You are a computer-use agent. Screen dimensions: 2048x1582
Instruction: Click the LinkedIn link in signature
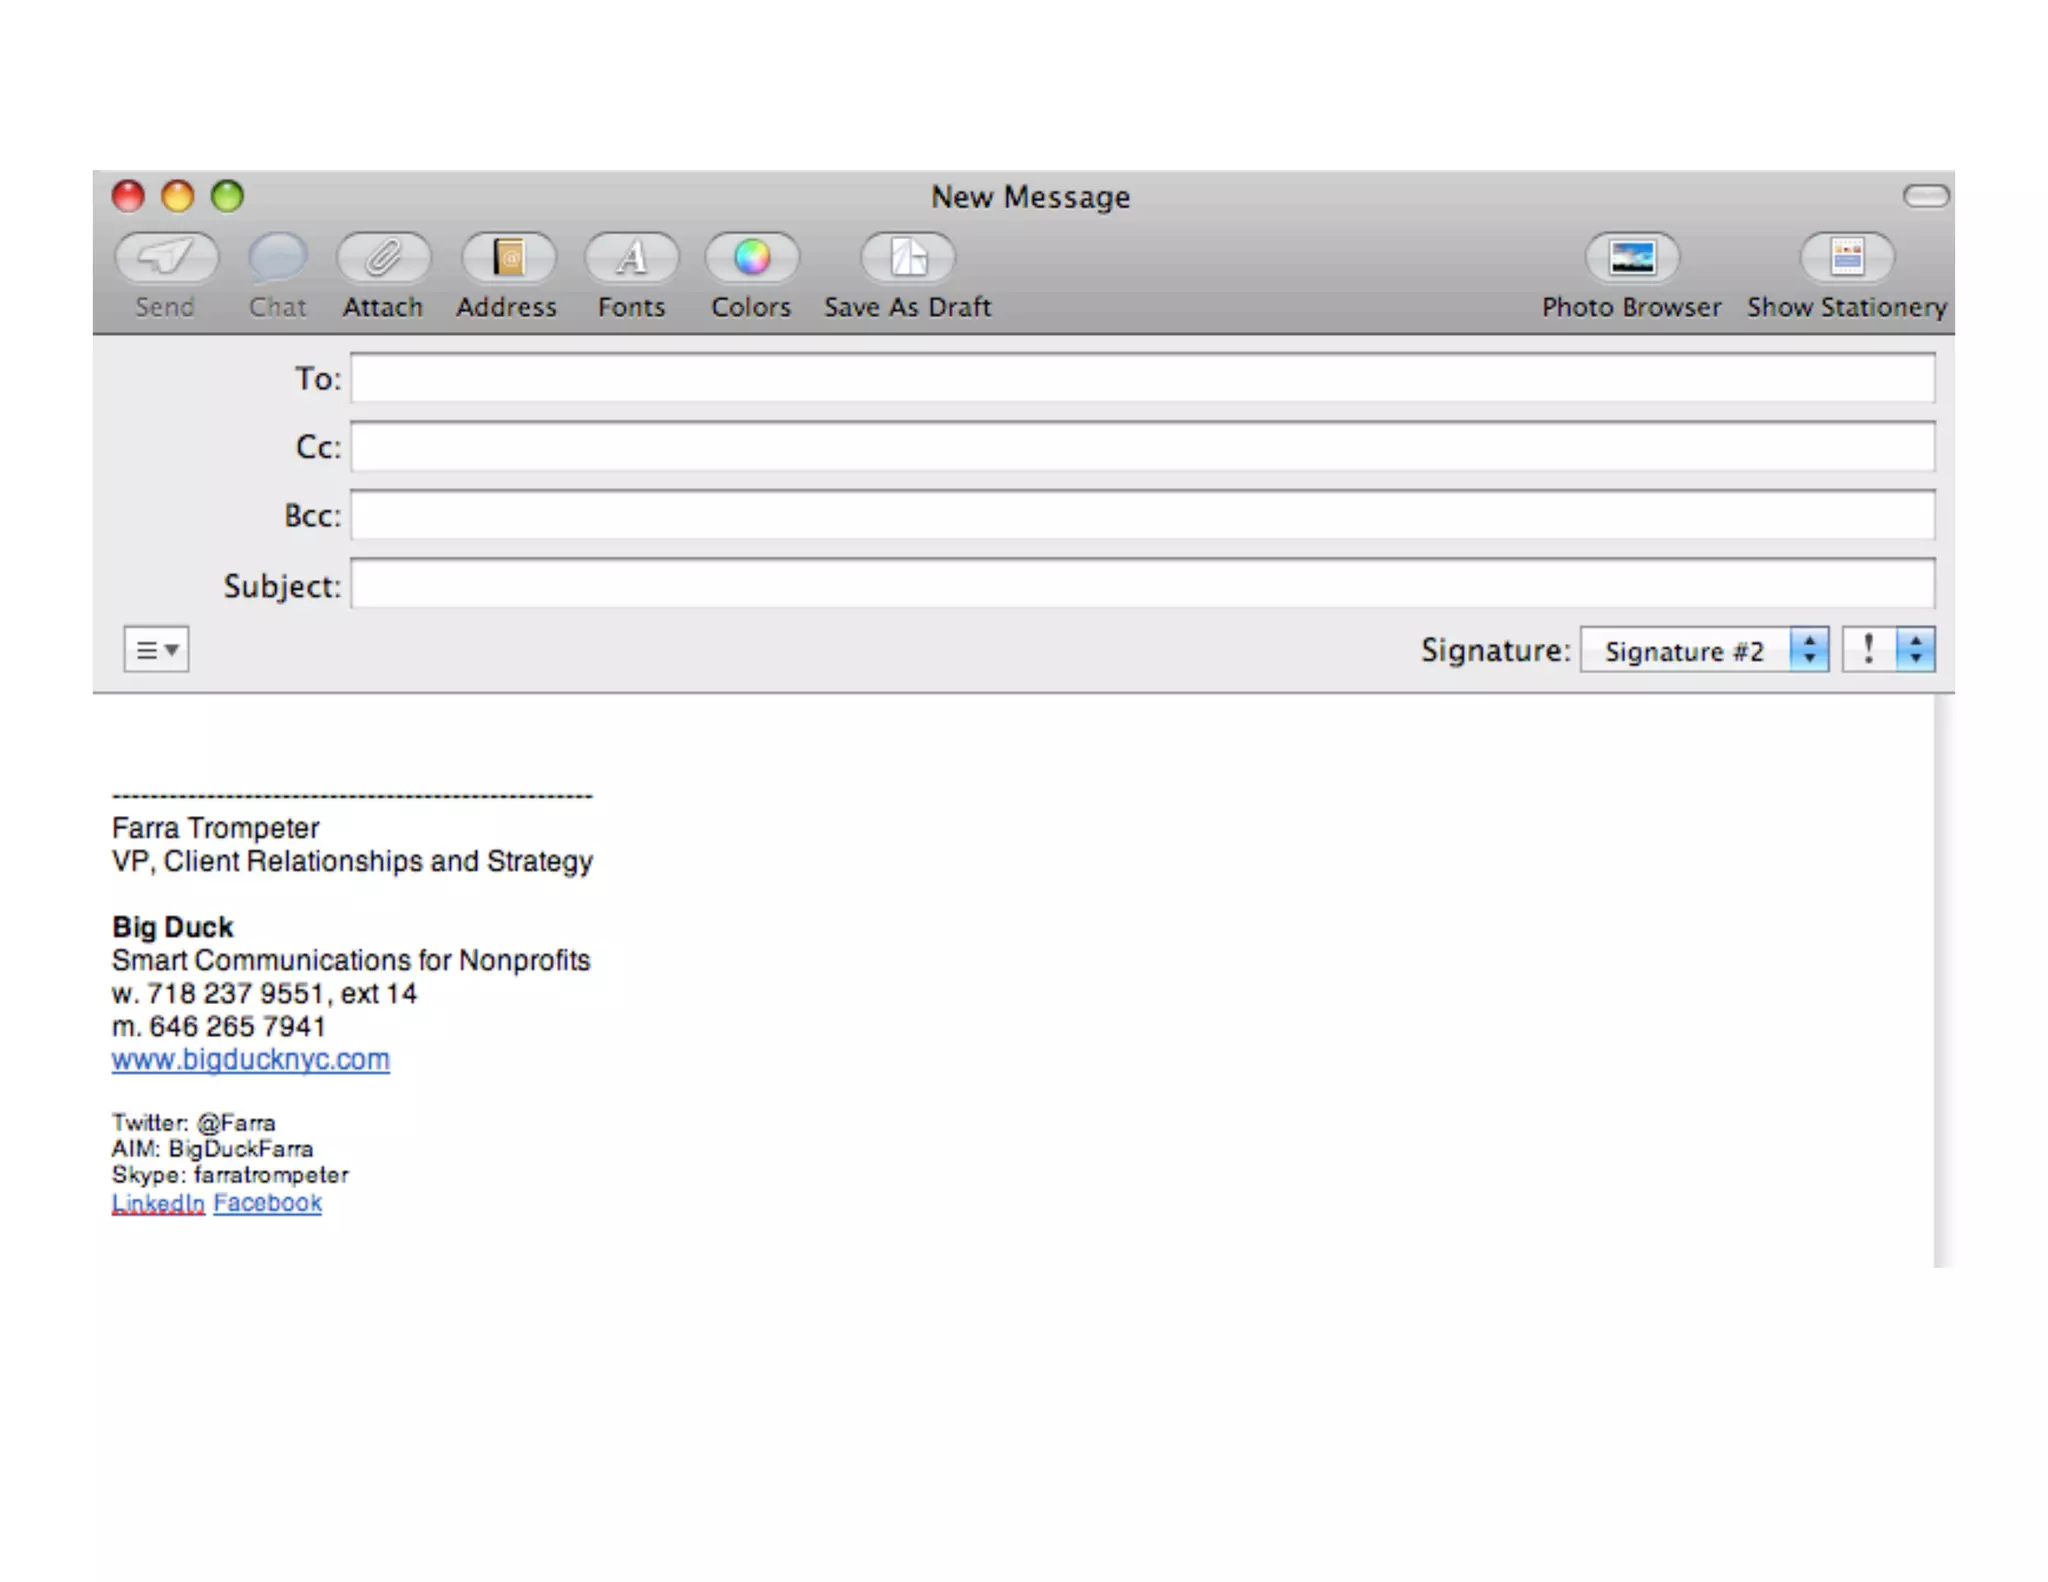click(158, 1203)
